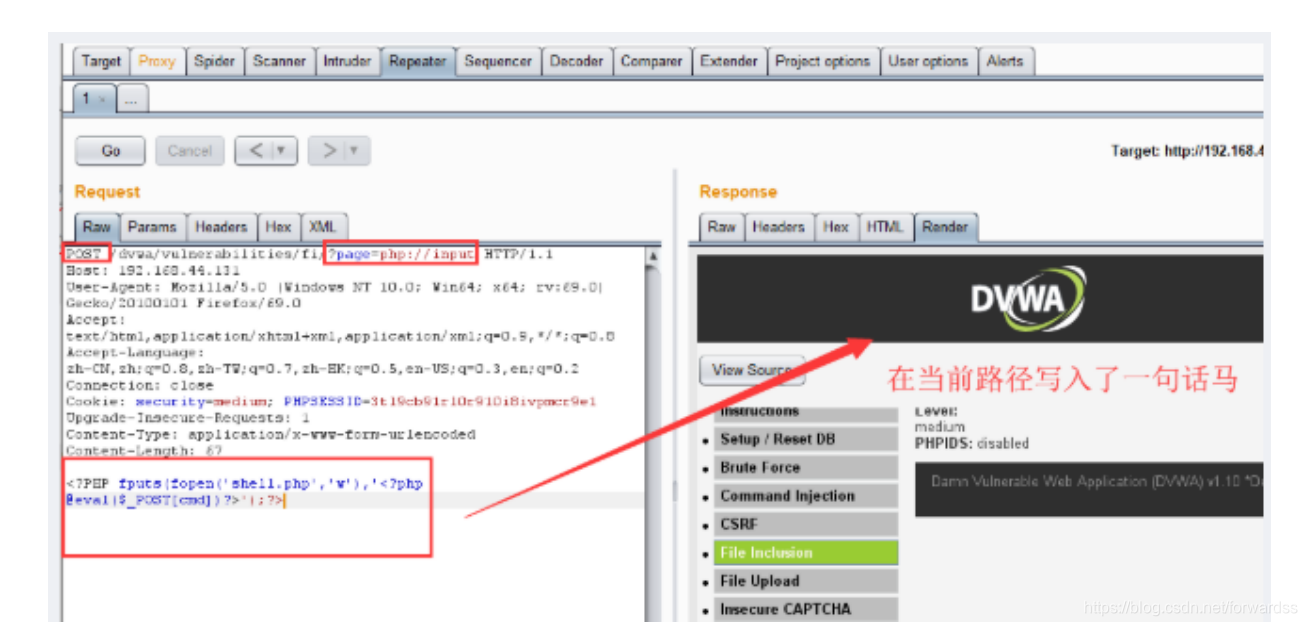The image size is (1307, 626).
Task: Switch to the Request Hex tab
Action: (x=278, y=227)
